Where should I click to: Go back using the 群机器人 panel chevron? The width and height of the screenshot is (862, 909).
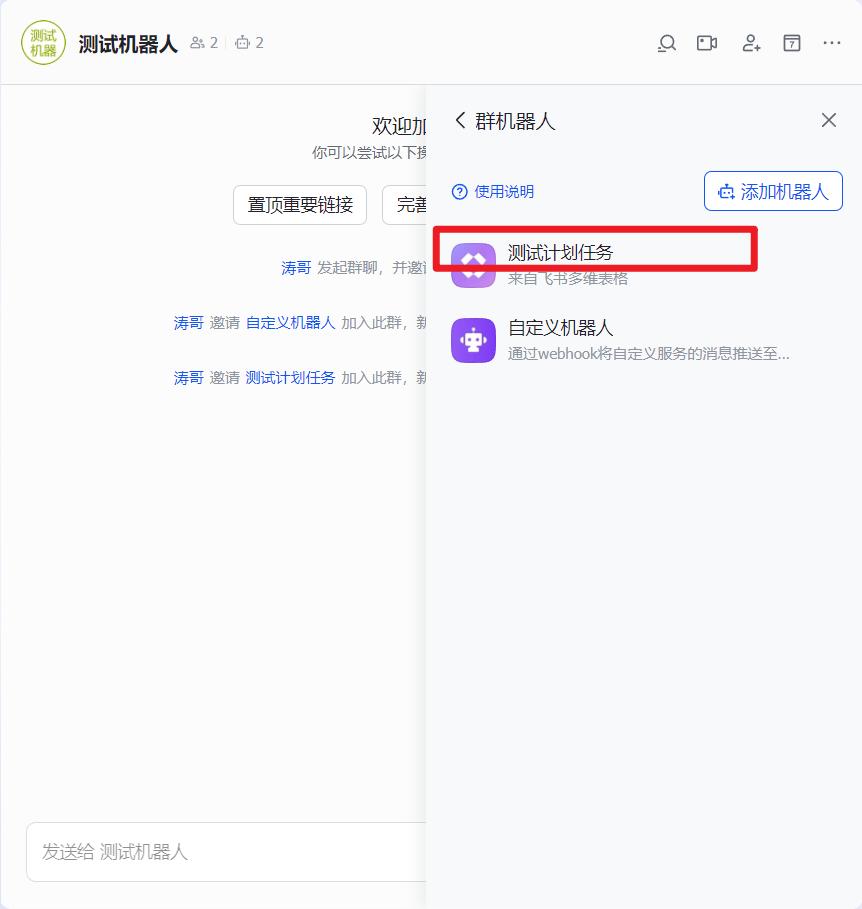click(460, 119)
